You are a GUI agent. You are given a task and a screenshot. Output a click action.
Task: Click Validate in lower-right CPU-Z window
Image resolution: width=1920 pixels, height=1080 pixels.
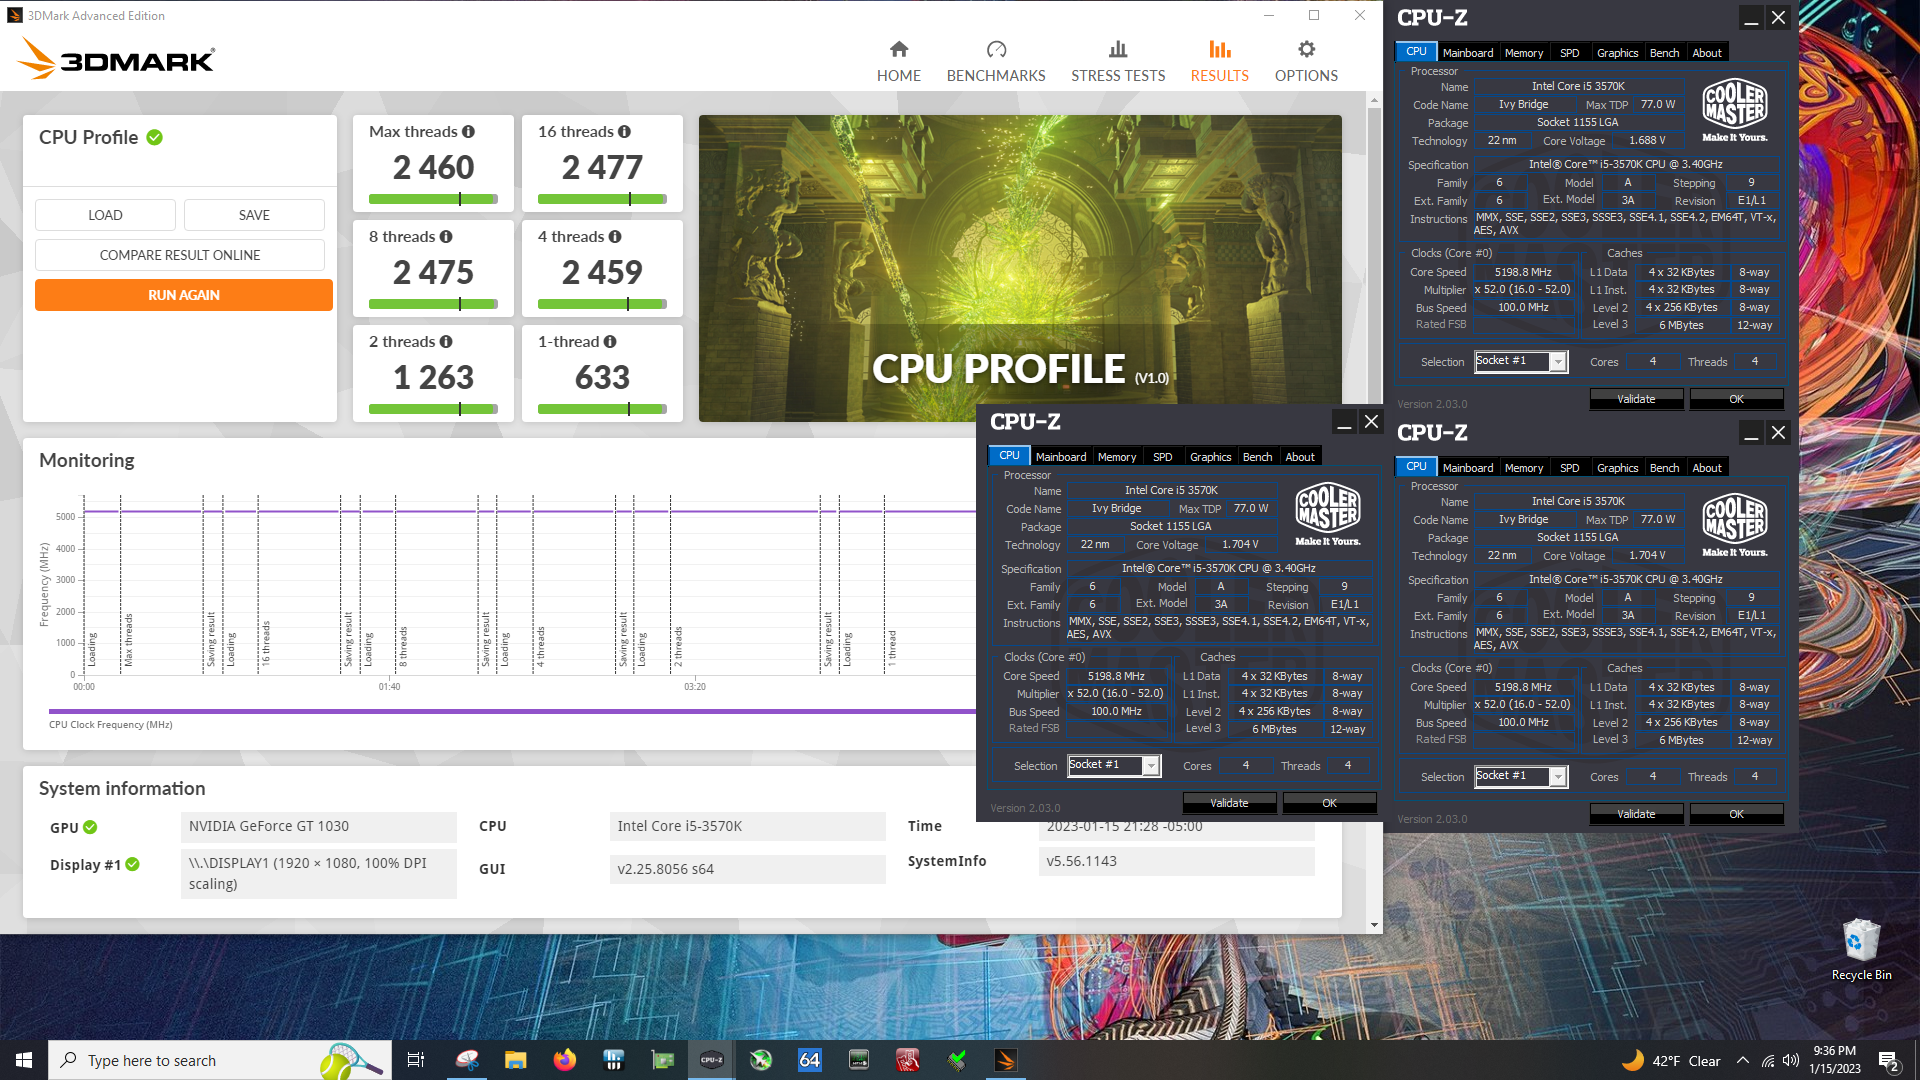[1636, 814]
